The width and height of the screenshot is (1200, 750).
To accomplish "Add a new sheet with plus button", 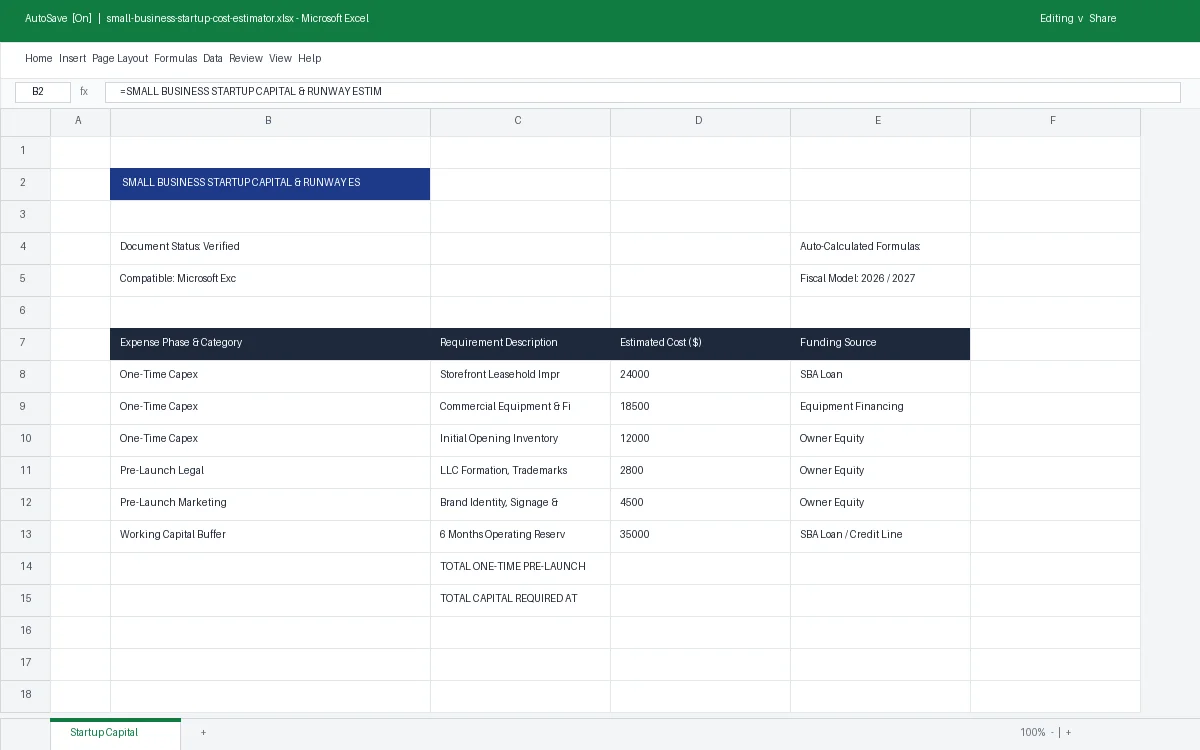I will 203,733.
